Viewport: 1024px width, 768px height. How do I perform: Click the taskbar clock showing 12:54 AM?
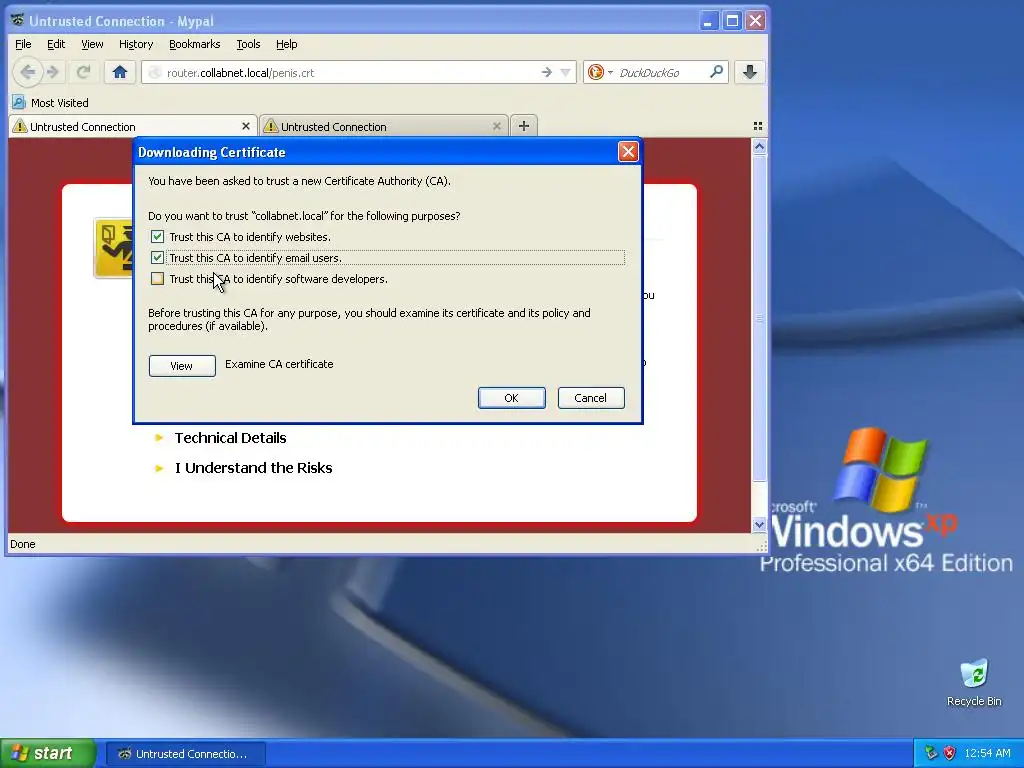click(x=987, y=754)
